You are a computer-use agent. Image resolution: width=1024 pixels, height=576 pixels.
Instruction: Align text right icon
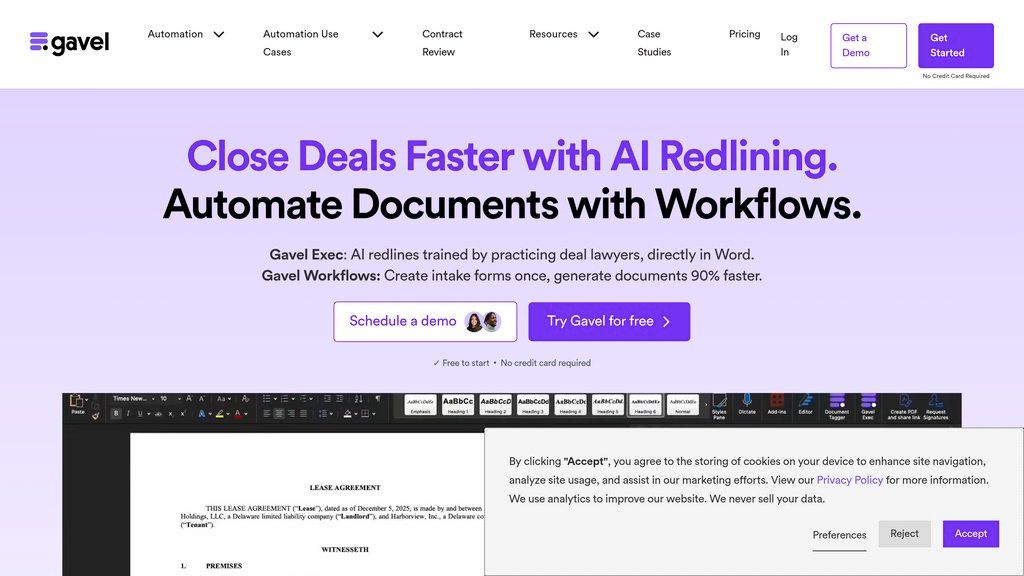(x=291, y=413)
